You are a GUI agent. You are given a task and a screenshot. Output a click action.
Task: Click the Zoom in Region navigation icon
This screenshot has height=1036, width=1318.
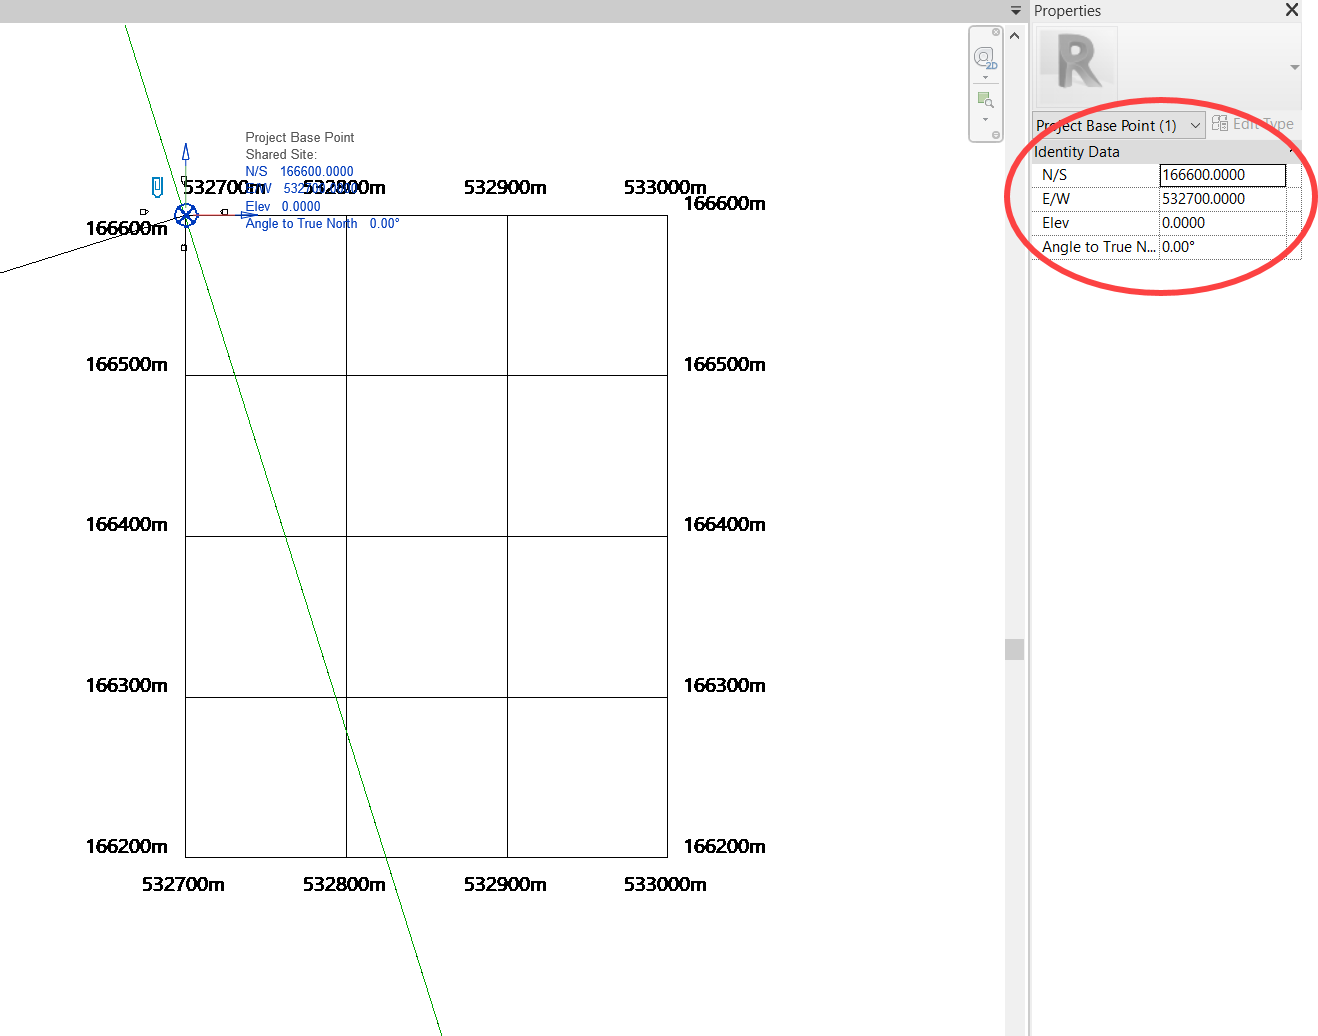coord(985,100)
